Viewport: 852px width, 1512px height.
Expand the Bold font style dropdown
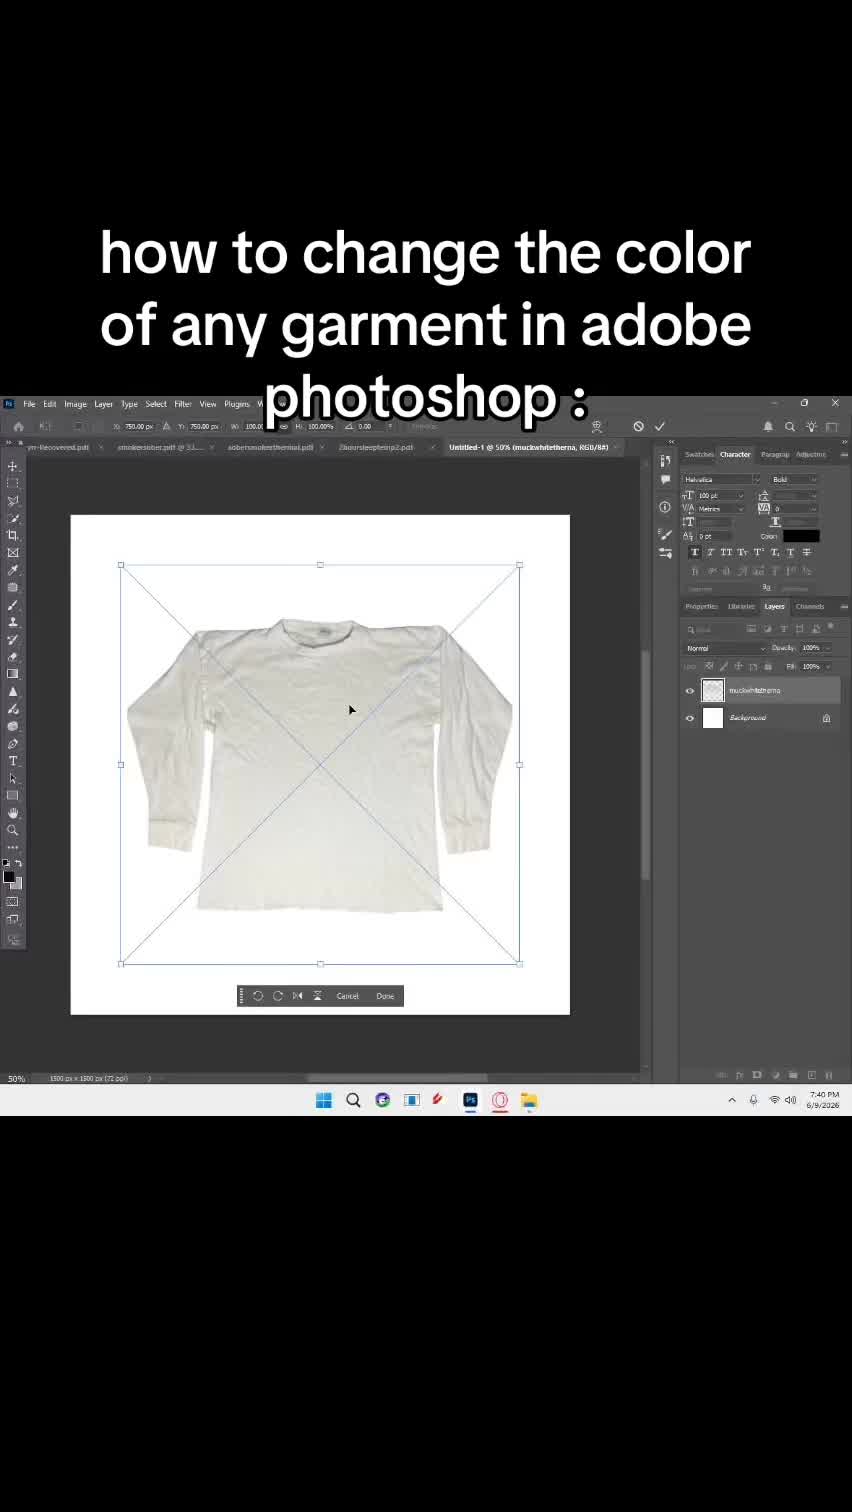coord(794,479)
